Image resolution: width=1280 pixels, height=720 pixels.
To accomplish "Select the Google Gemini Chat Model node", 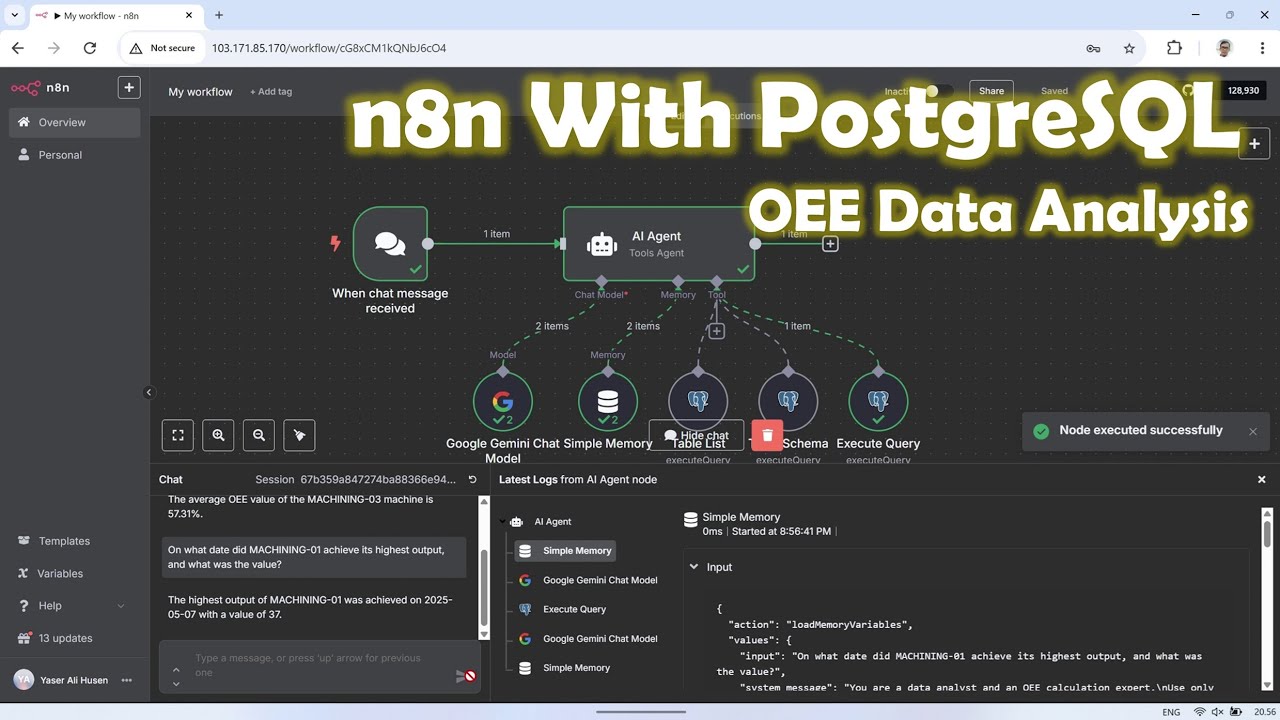I will click(503, 401).
